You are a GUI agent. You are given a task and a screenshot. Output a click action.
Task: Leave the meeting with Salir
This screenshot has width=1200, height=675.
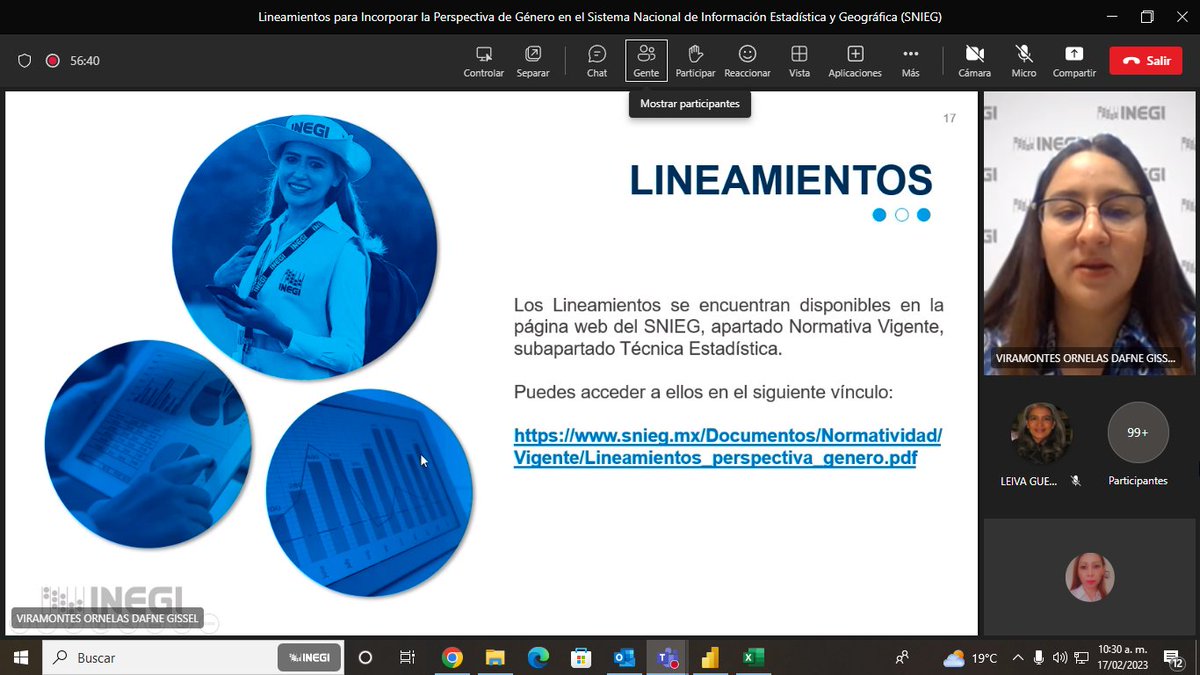click(1146, 61)
